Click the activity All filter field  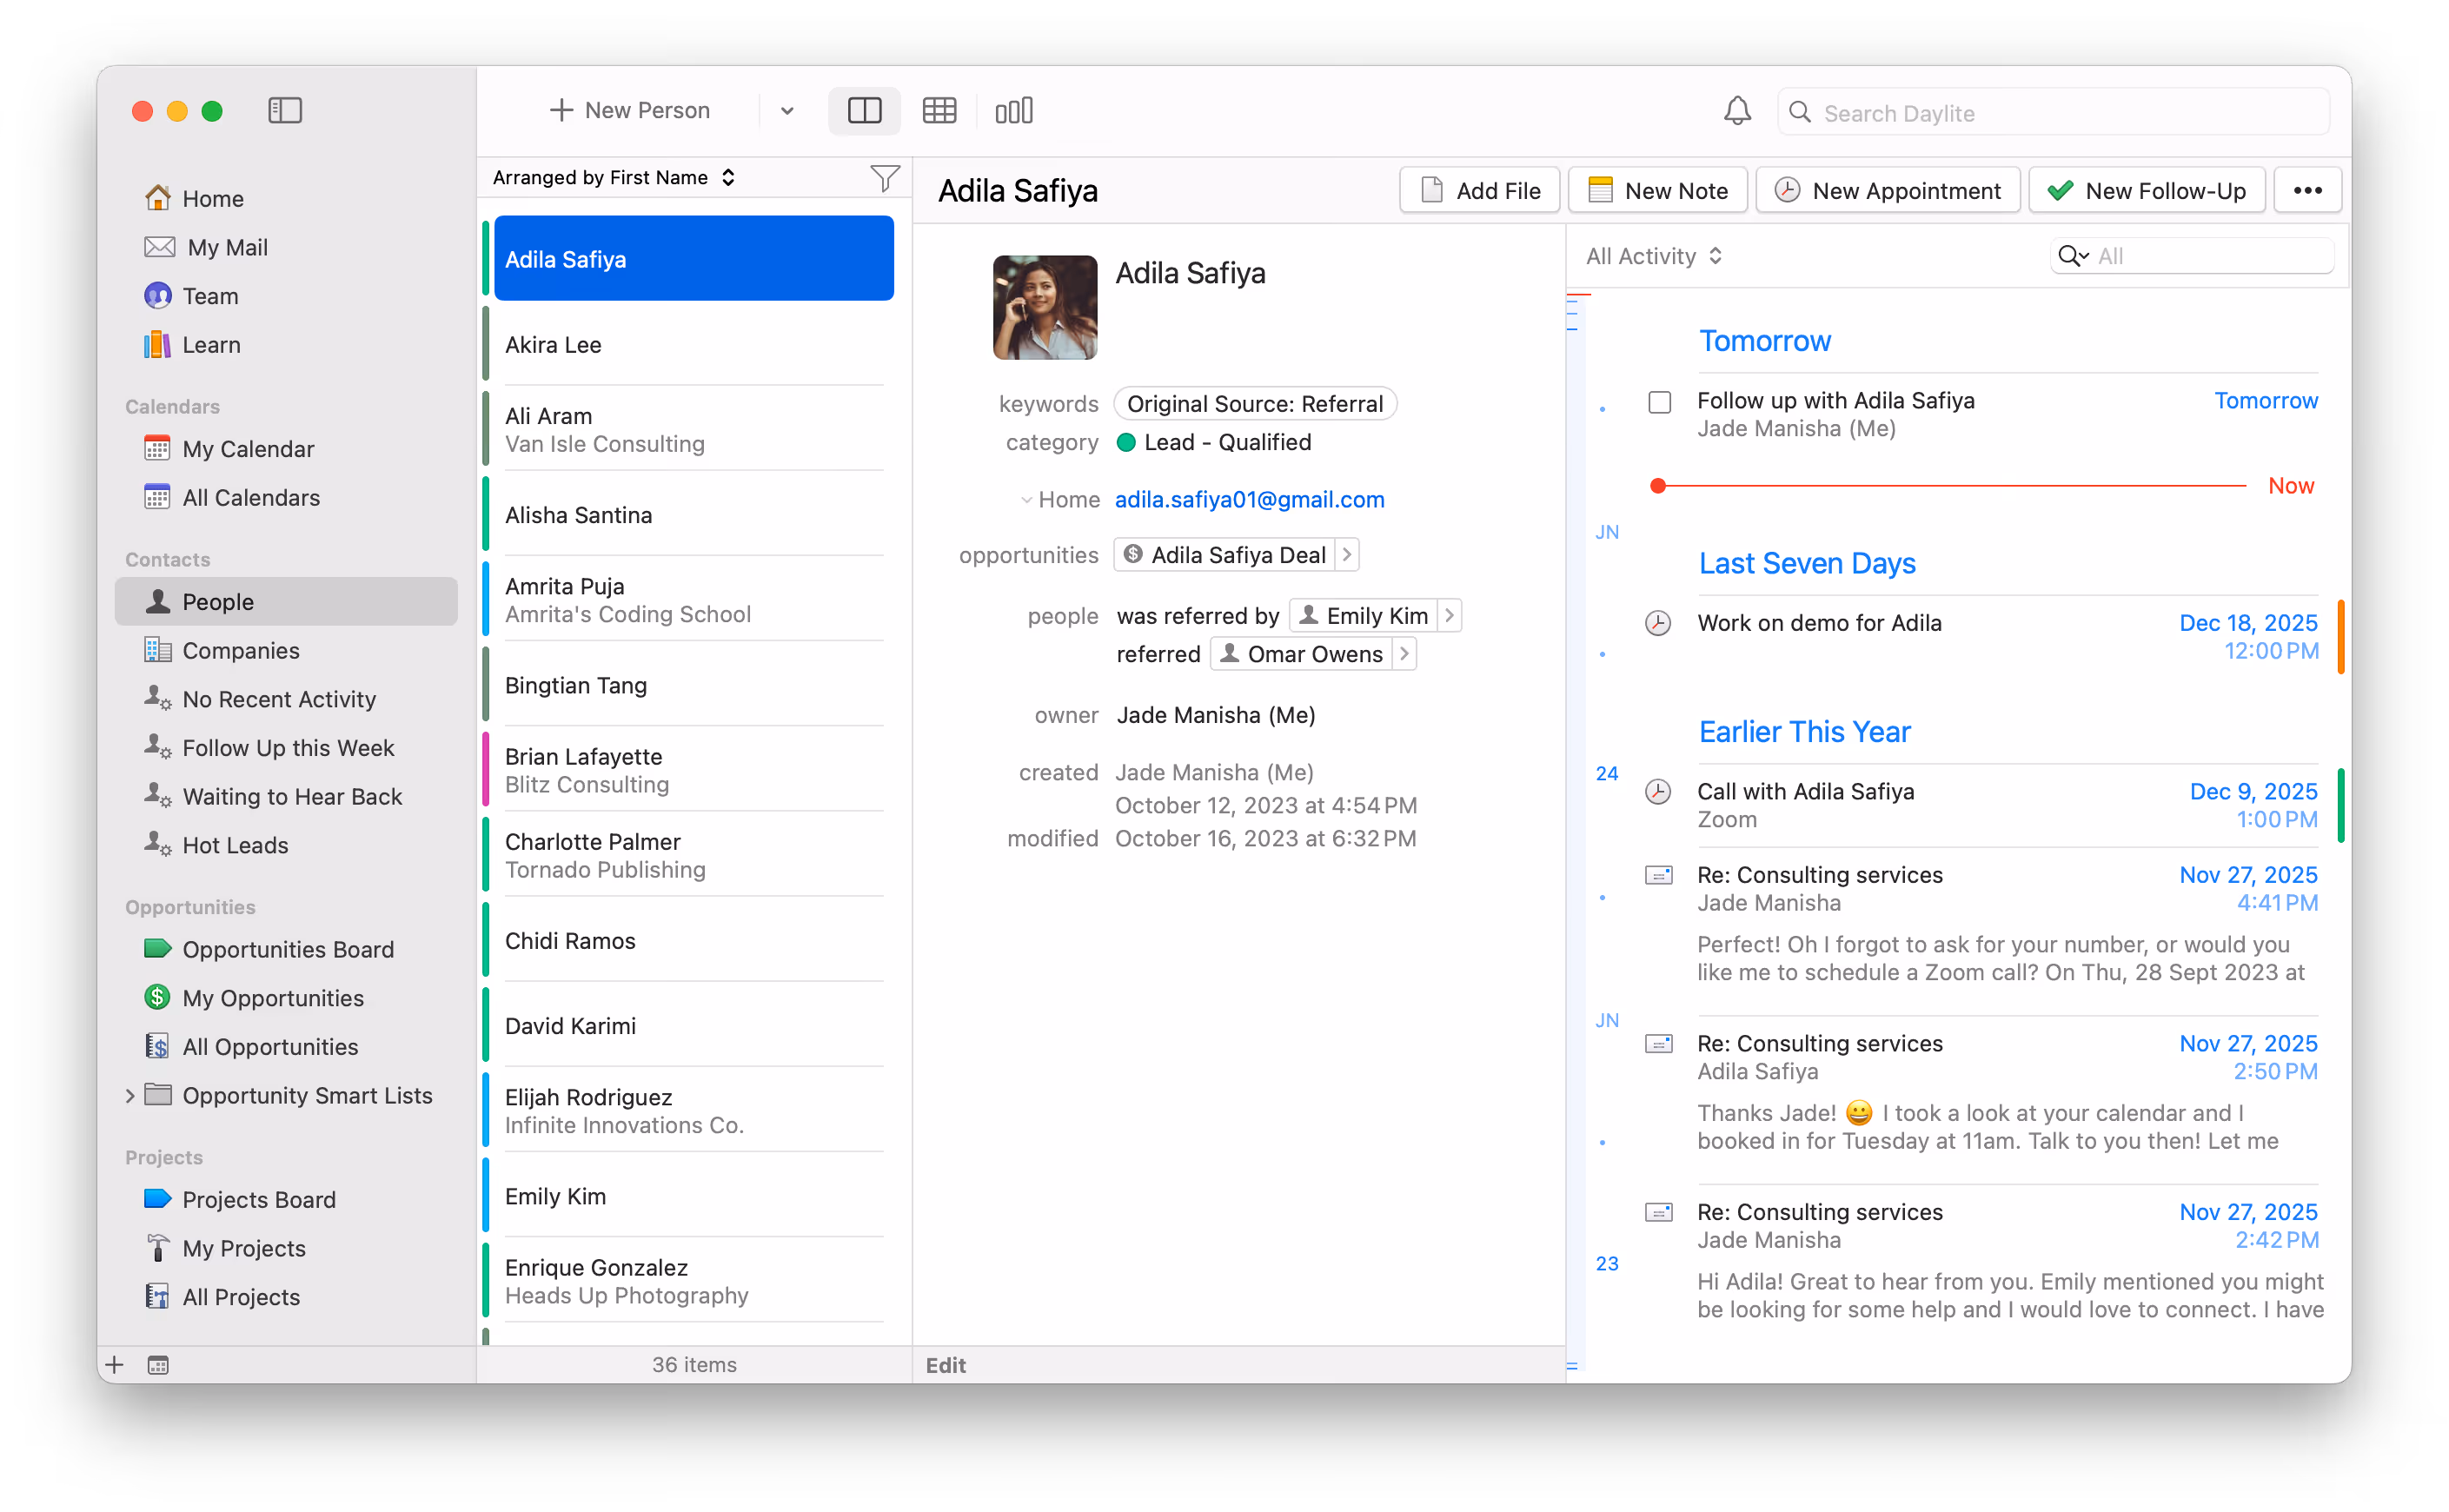pos(2192,257)
